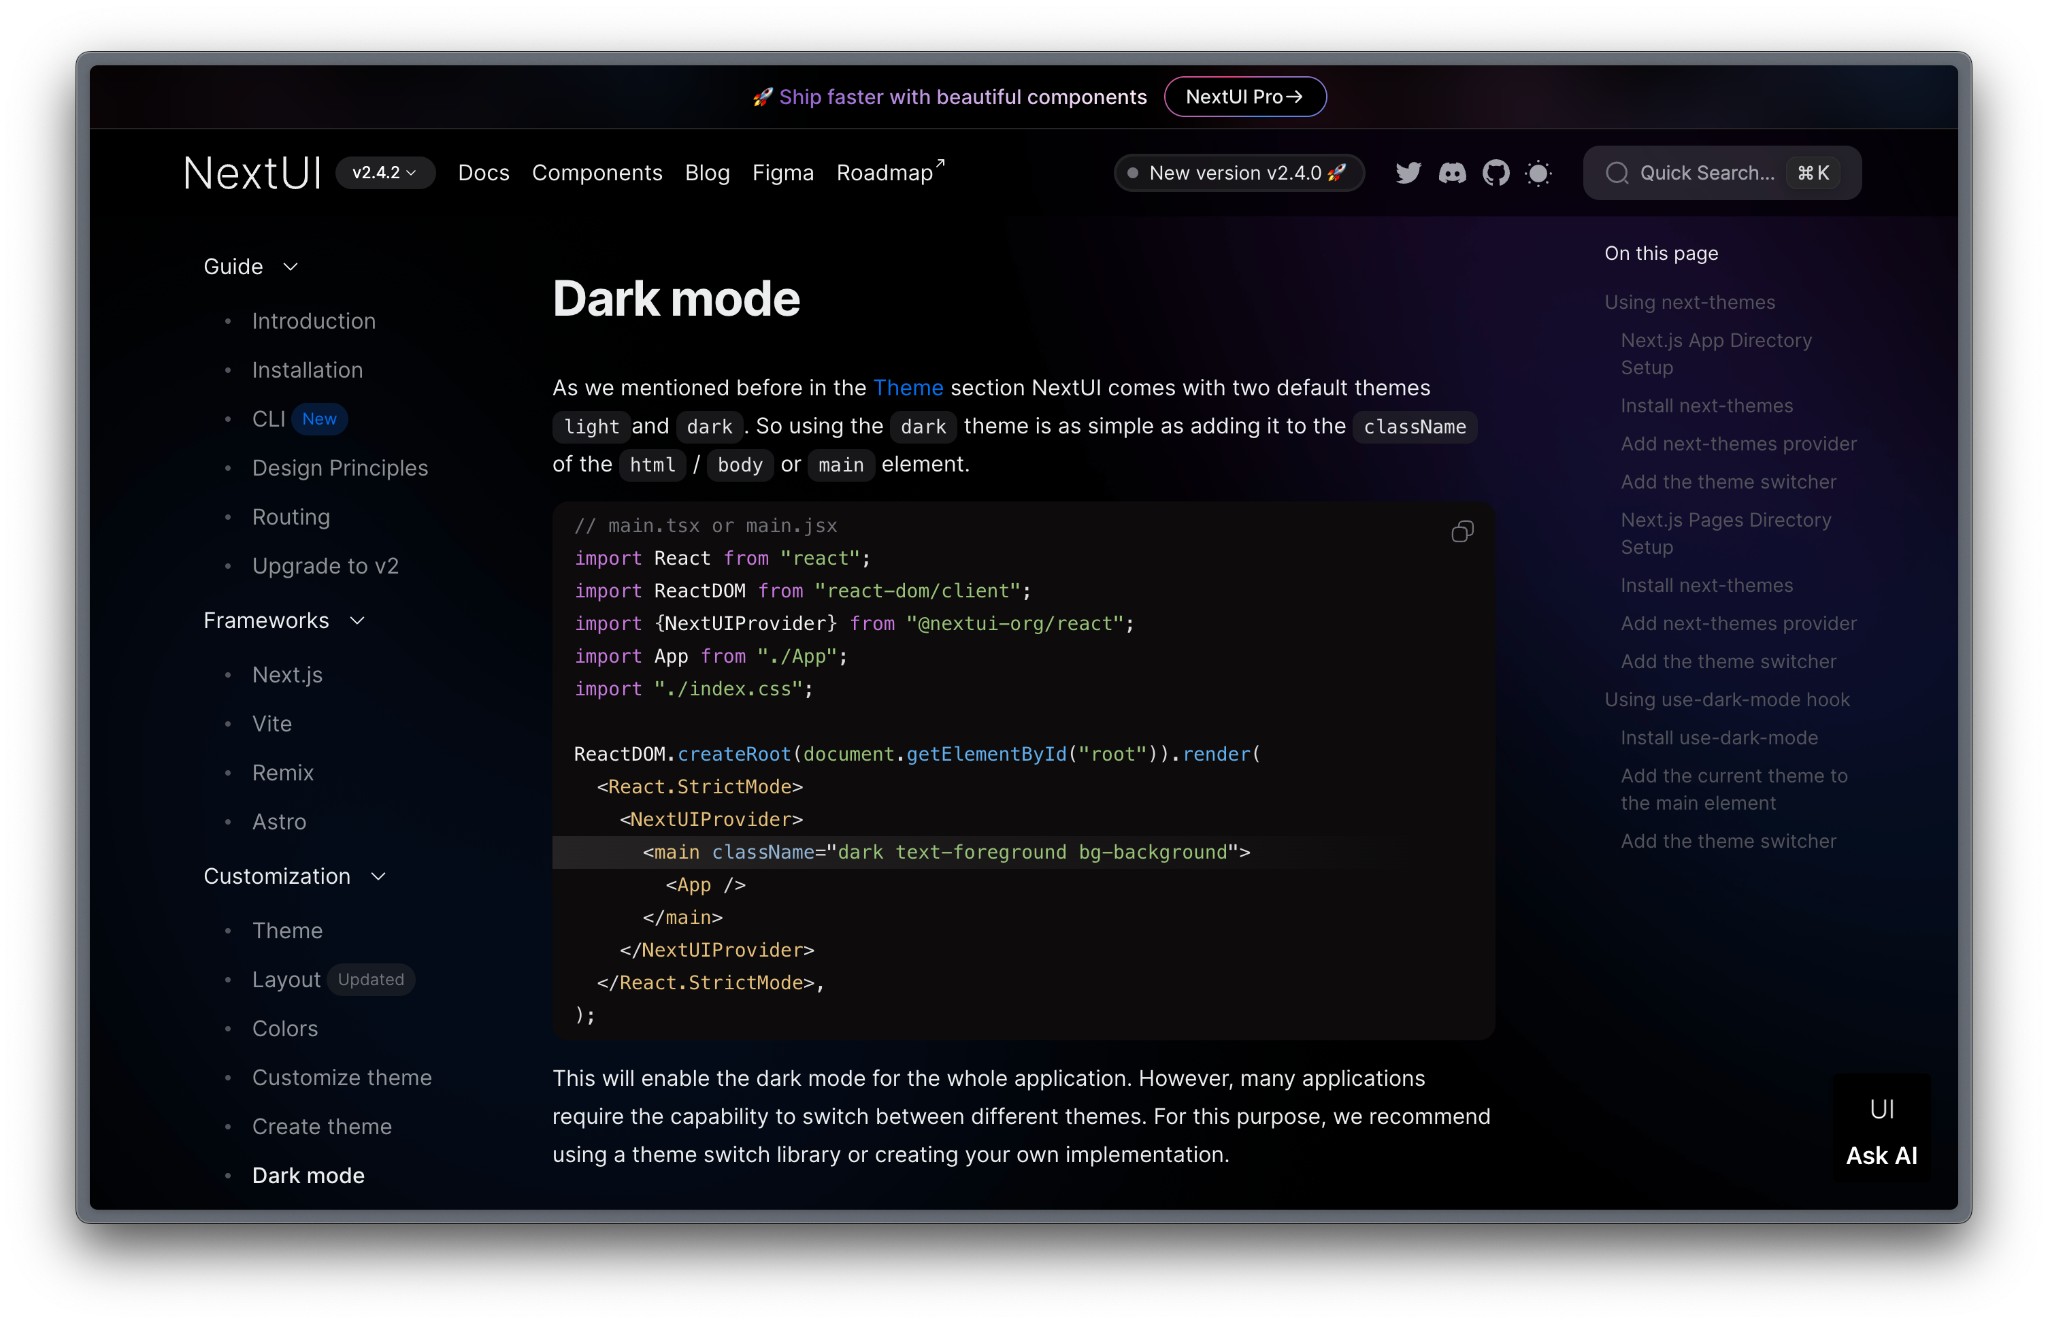Copy the code snippet using the copy icon
Viewport: 2048px width, 1324px height.
[x=1461, y=531]
